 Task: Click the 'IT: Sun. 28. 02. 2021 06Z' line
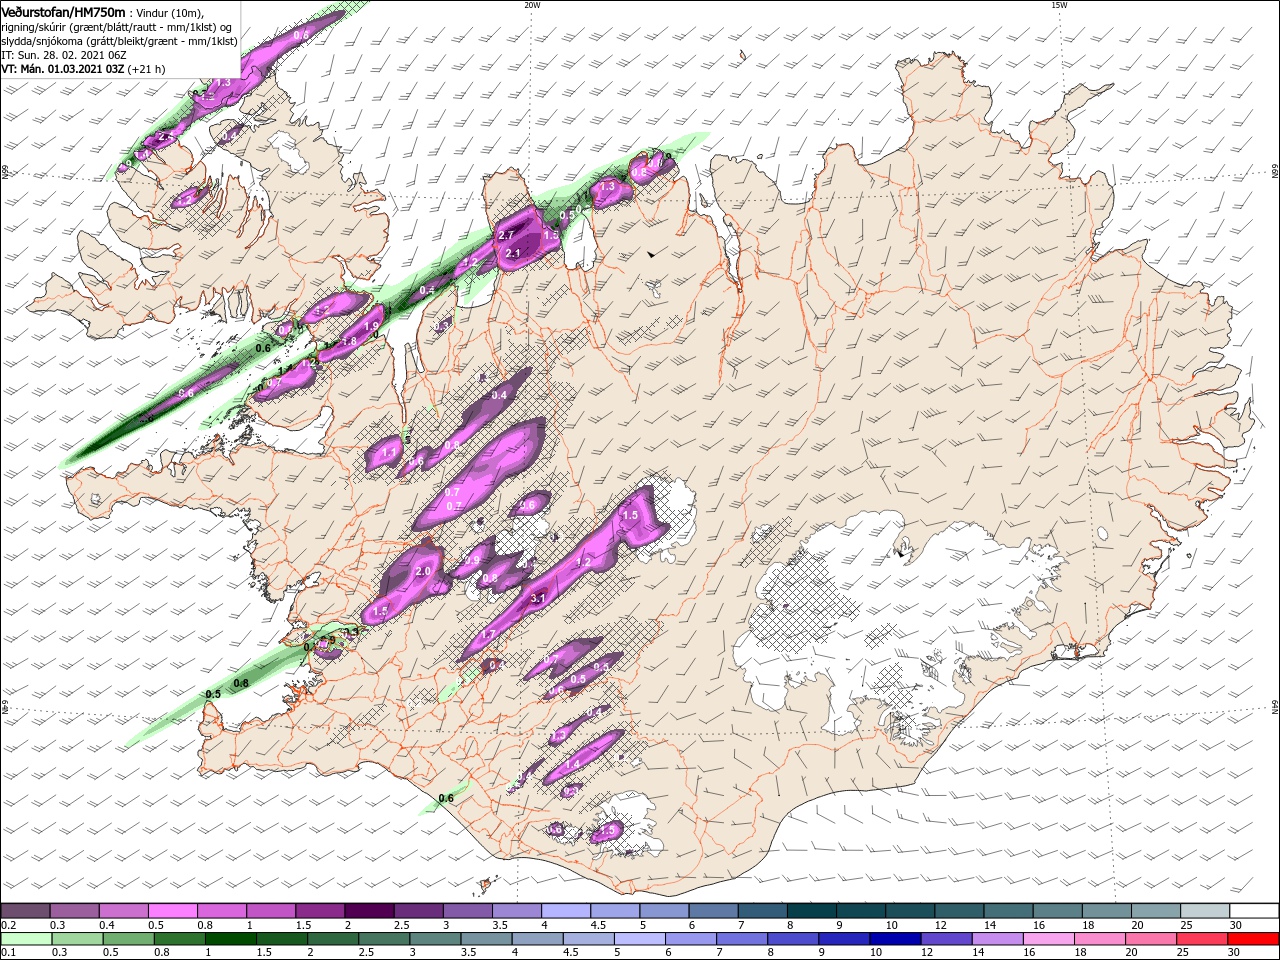(62, 55)
